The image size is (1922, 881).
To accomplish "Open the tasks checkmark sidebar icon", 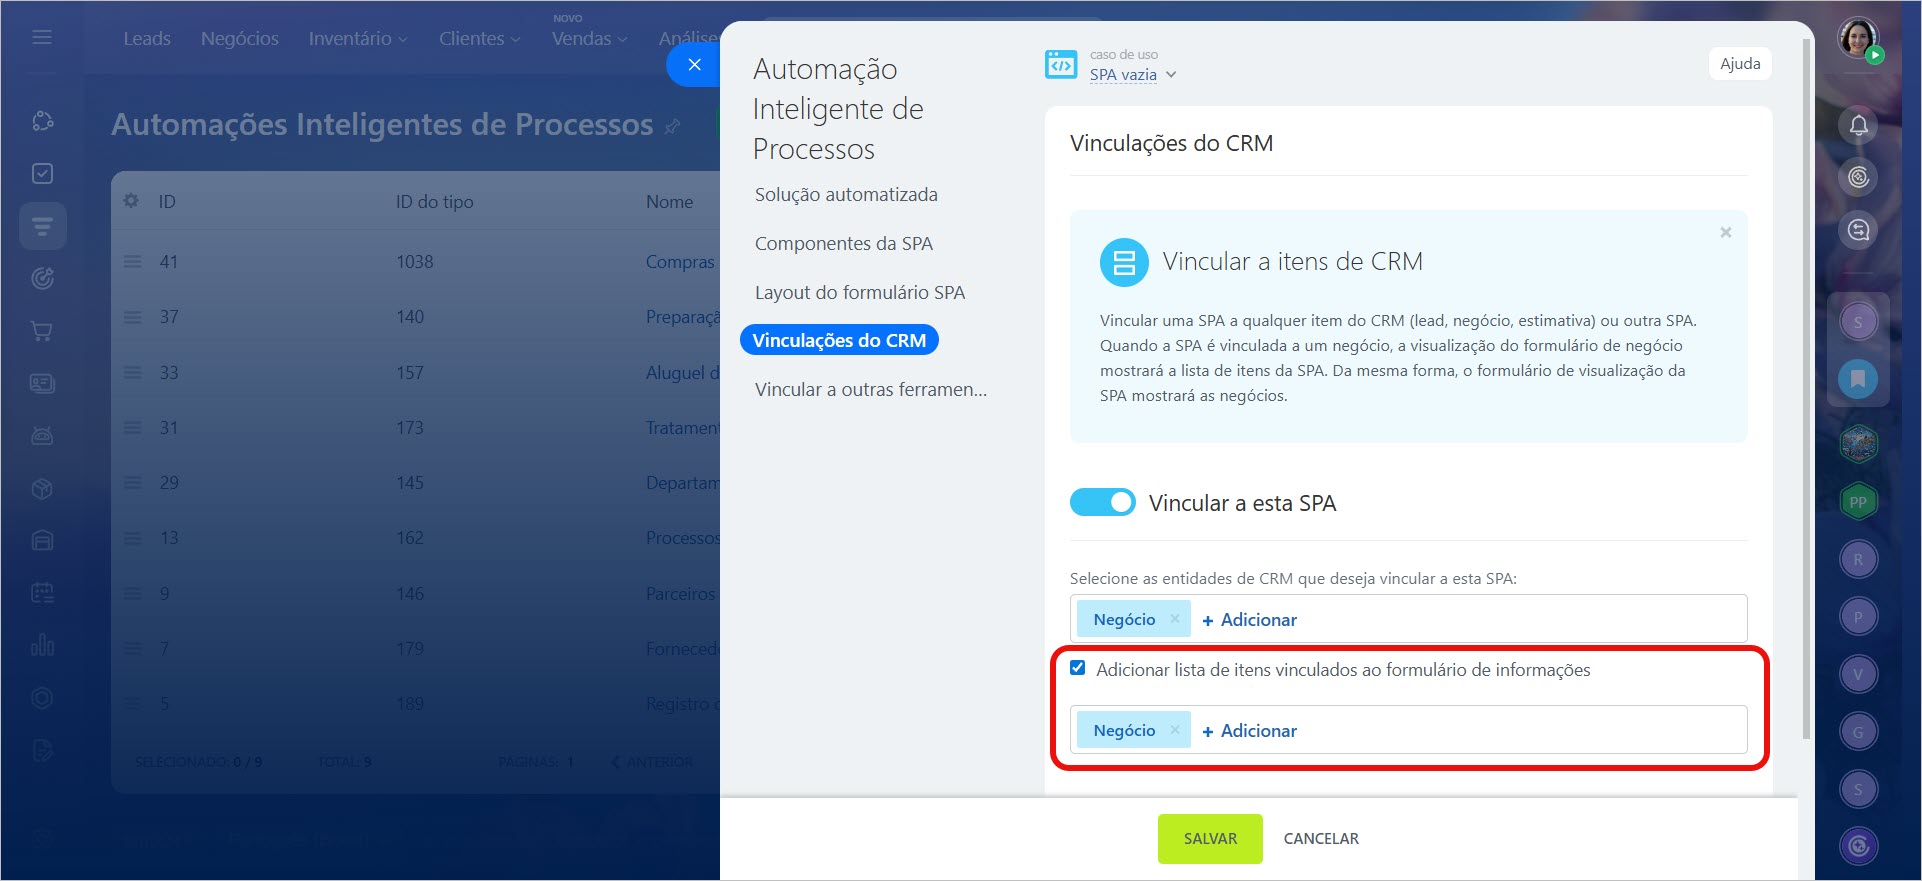I will 42,174.
